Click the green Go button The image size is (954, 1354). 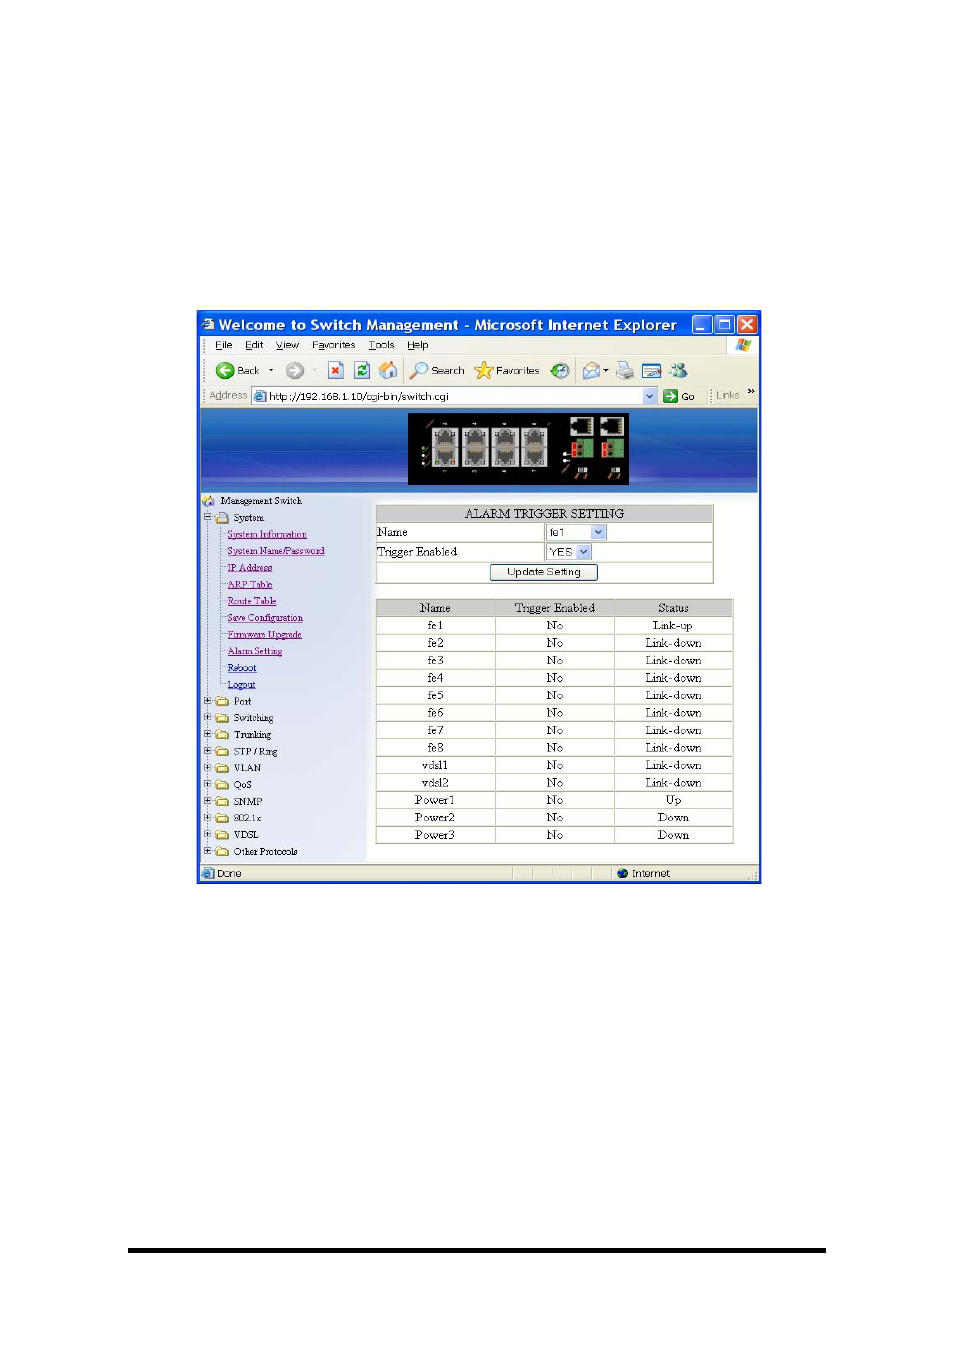(x=679, y=396)
